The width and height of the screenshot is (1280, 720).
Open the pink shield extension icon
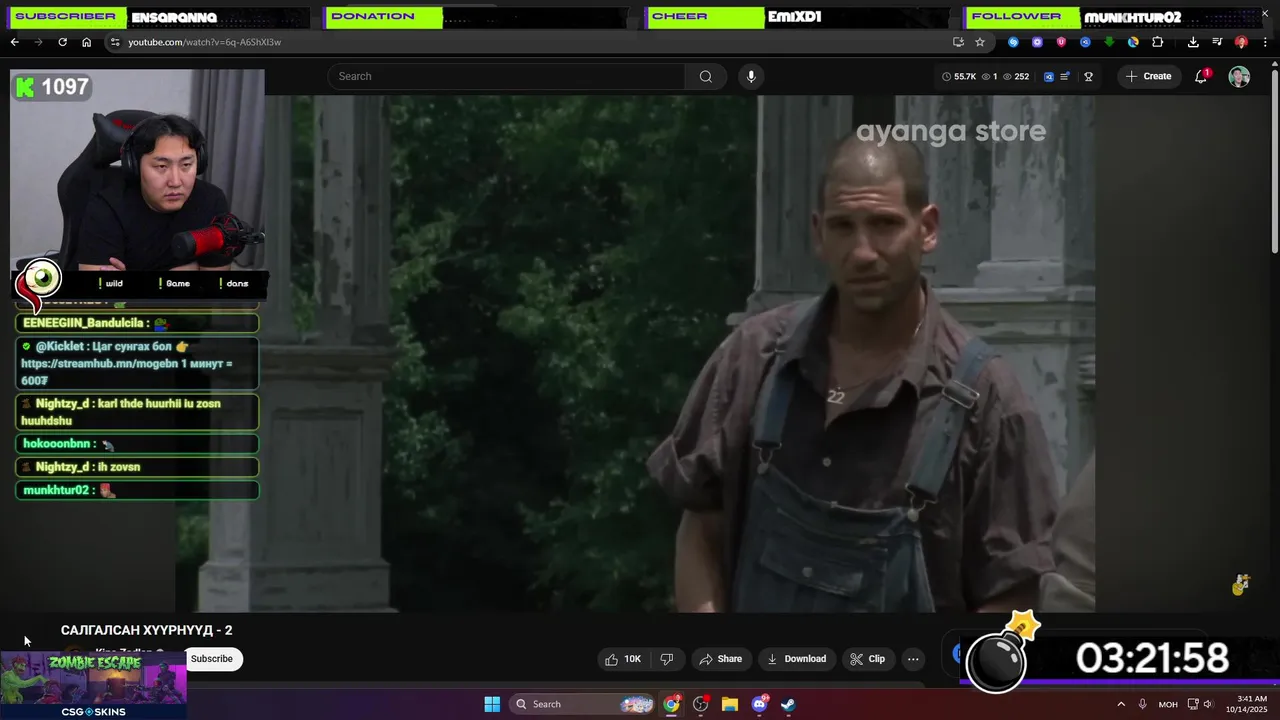(x=1061, y=42)
